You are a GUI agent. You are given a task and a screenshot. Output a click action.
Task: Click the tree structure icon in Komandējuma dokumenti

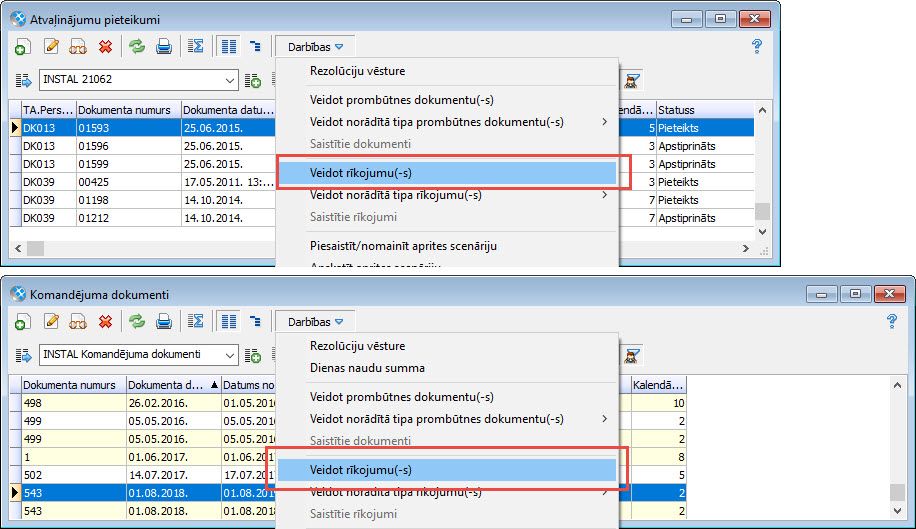(255, 321)
